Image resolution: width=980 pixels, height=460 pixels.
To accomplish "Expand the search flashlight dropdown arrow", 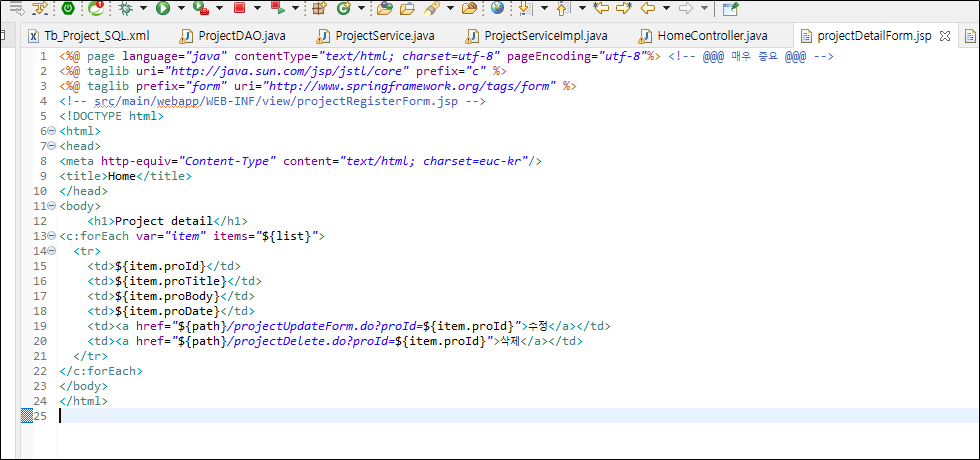I will point(449,8).
